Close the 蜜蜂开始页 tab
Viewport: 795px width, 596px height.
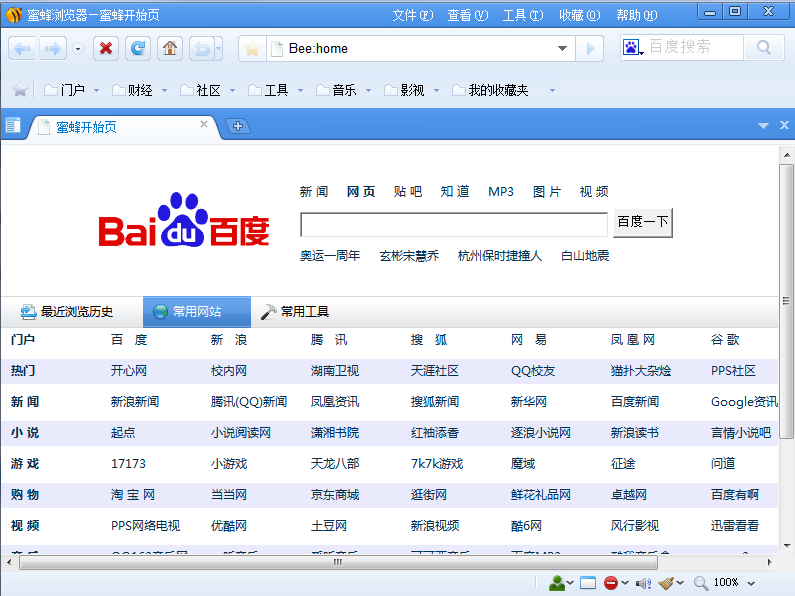(x=204, y=125)
